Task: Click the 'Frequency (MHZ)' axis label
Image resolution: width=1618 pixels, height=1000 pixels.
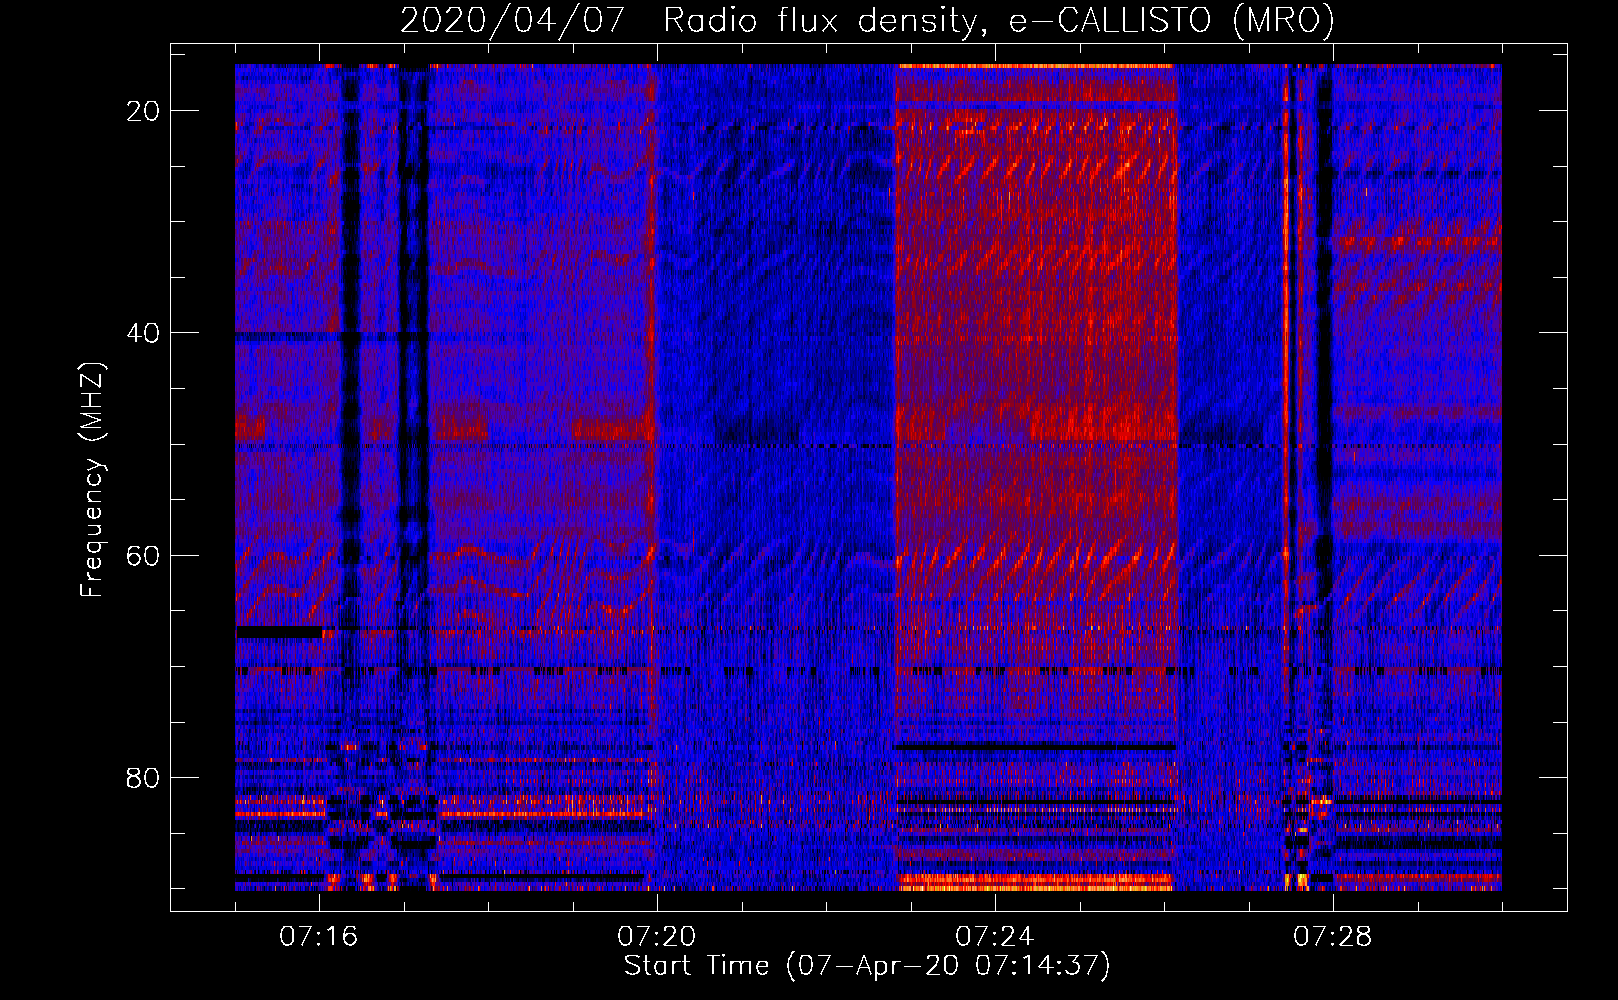Action: [92, 480]
